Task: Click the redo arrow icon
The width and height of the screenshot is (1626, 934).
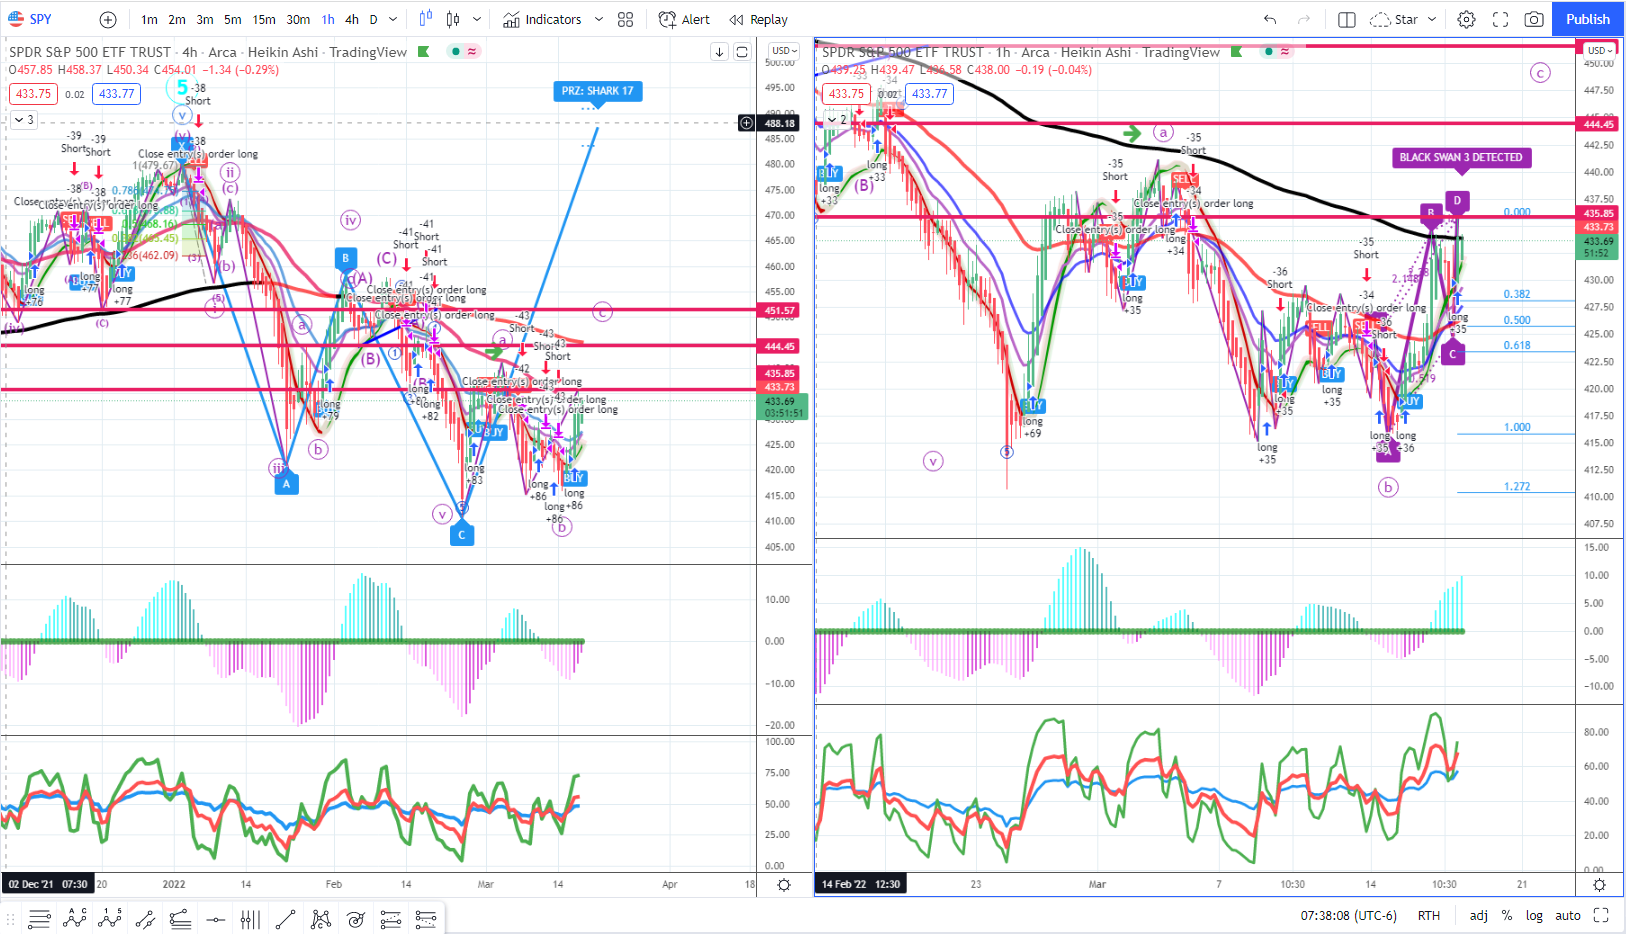Action: [x=1304, y=19]
